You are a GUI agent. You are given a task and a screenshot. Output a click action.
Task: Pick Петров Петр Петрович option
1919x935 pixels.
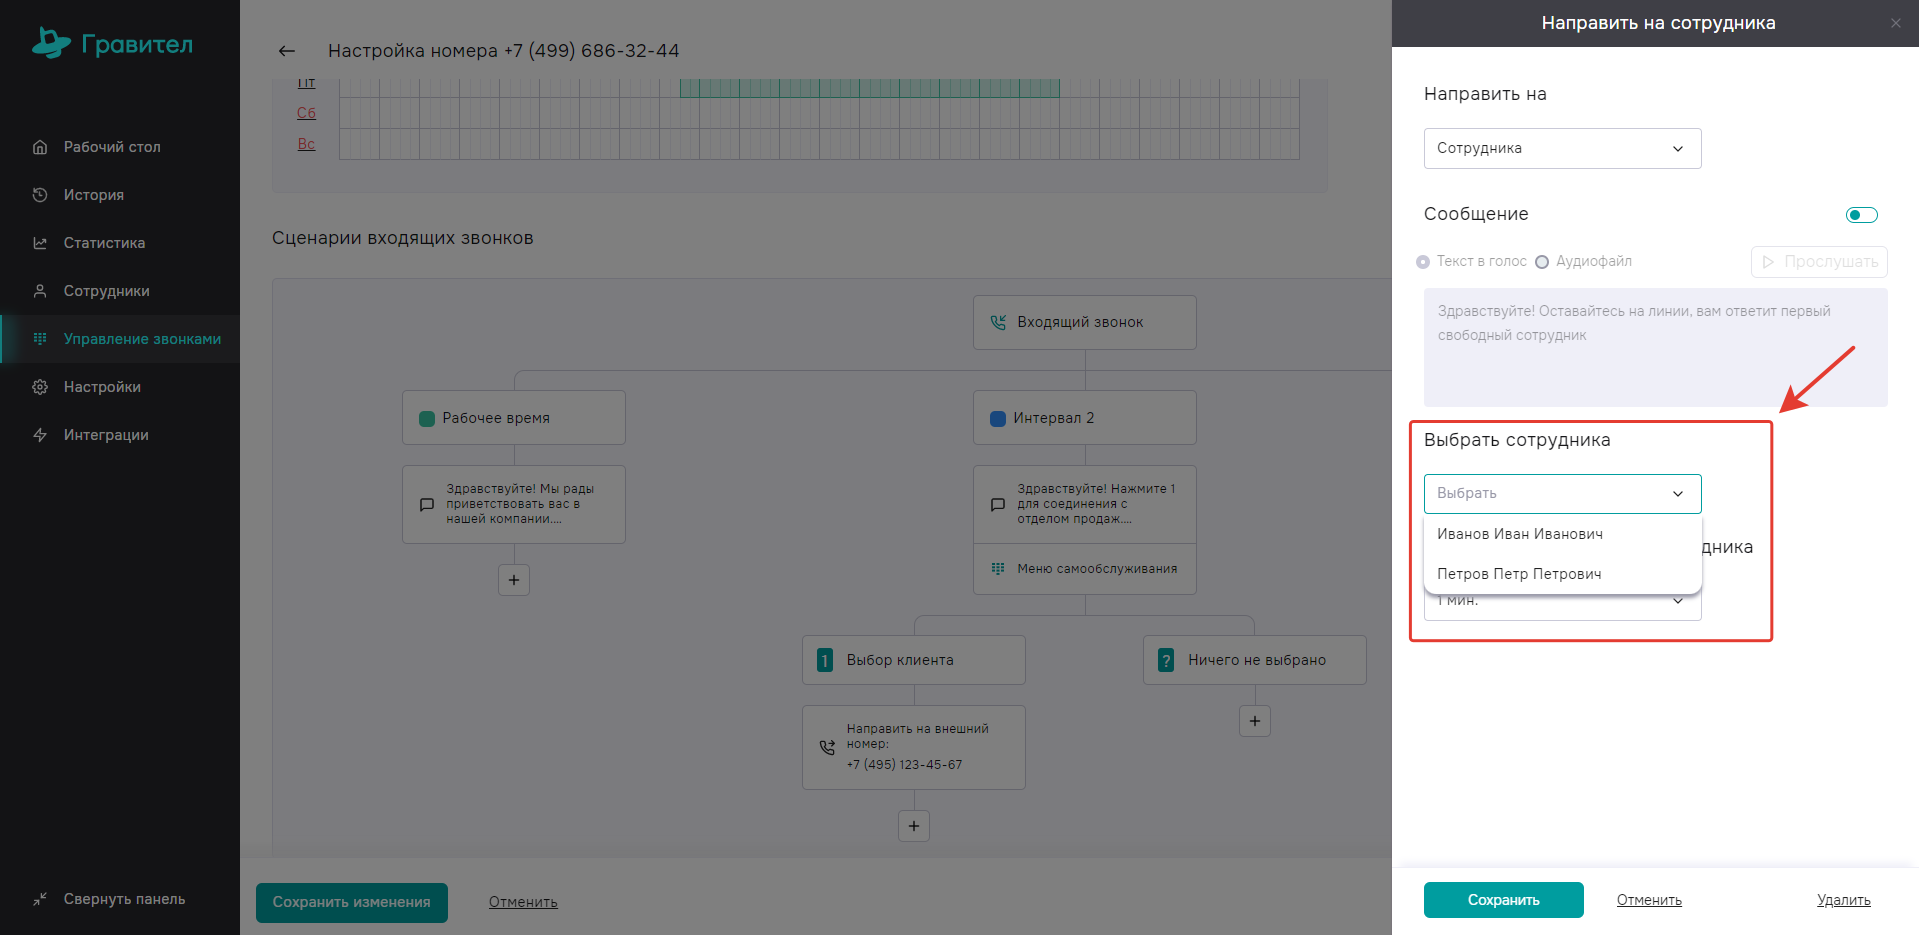(x=1519, y=574)
